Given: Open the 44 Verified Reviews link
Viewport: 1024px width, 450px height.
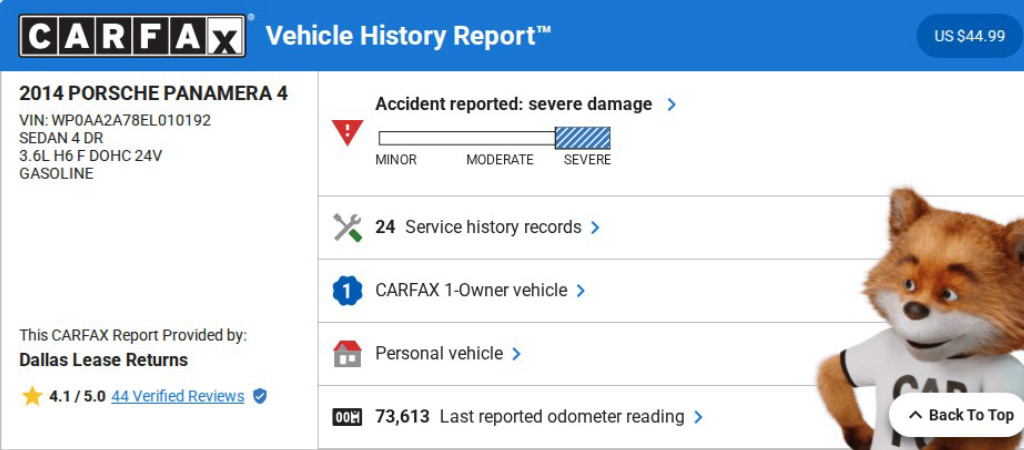Looking at the screenshot, I should pyautogui.click(x=177, y=396).
